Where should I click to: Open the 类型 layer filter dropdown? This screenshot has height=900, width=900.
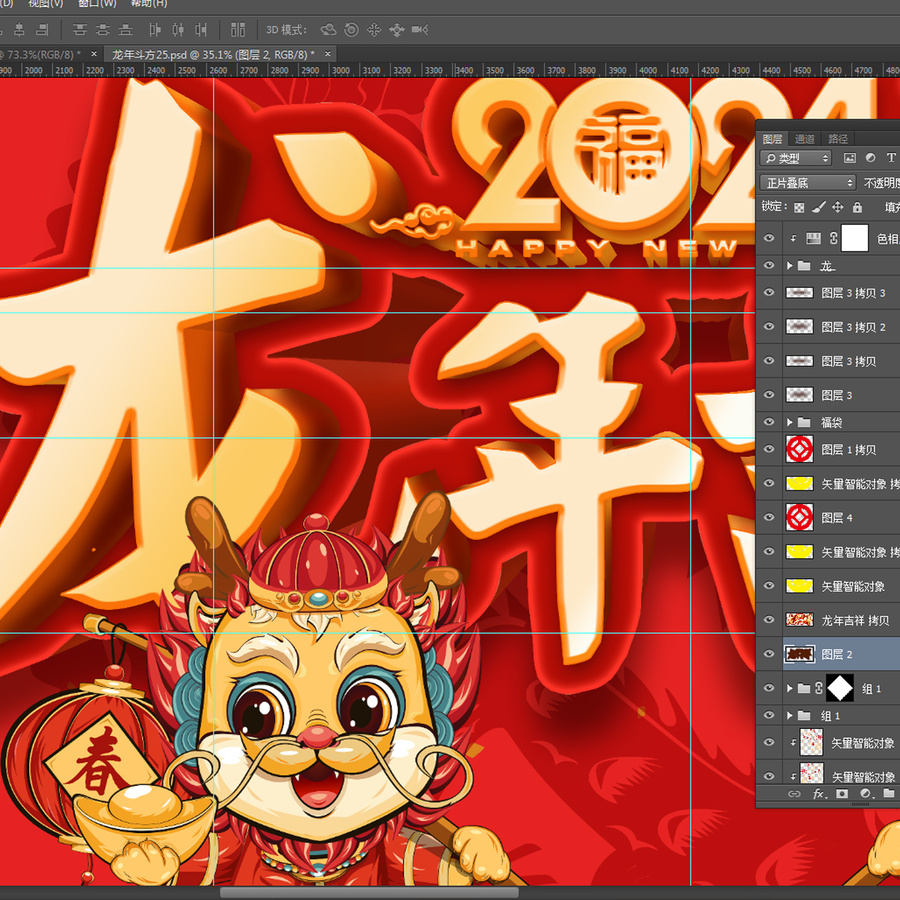point(796,158)
